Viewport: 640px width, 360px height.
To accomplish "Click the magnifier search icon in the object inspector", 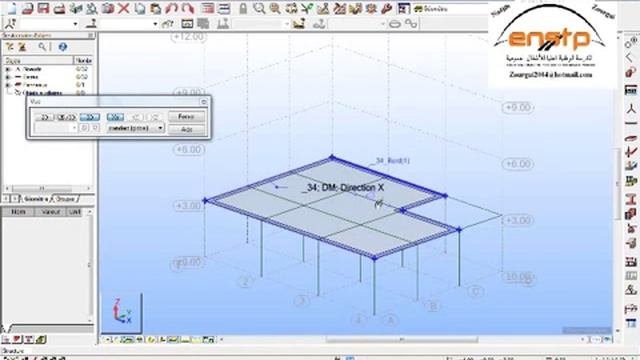I will (42, 47).
